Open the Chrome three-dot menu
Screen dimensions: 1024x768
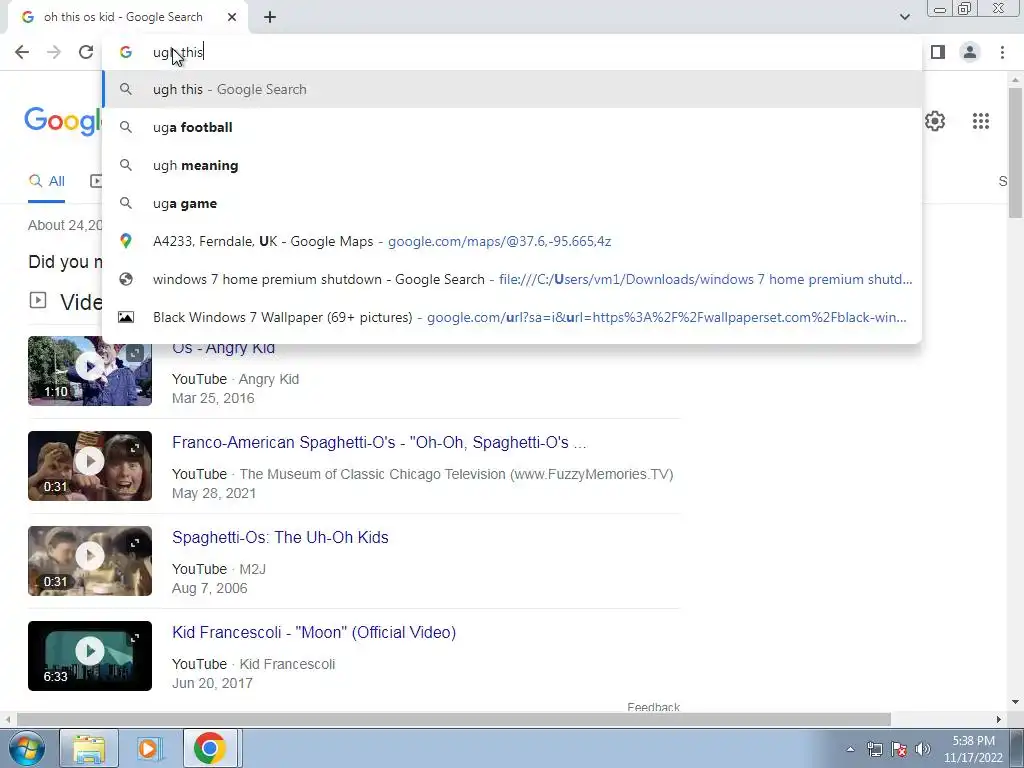click(1002, 52)
